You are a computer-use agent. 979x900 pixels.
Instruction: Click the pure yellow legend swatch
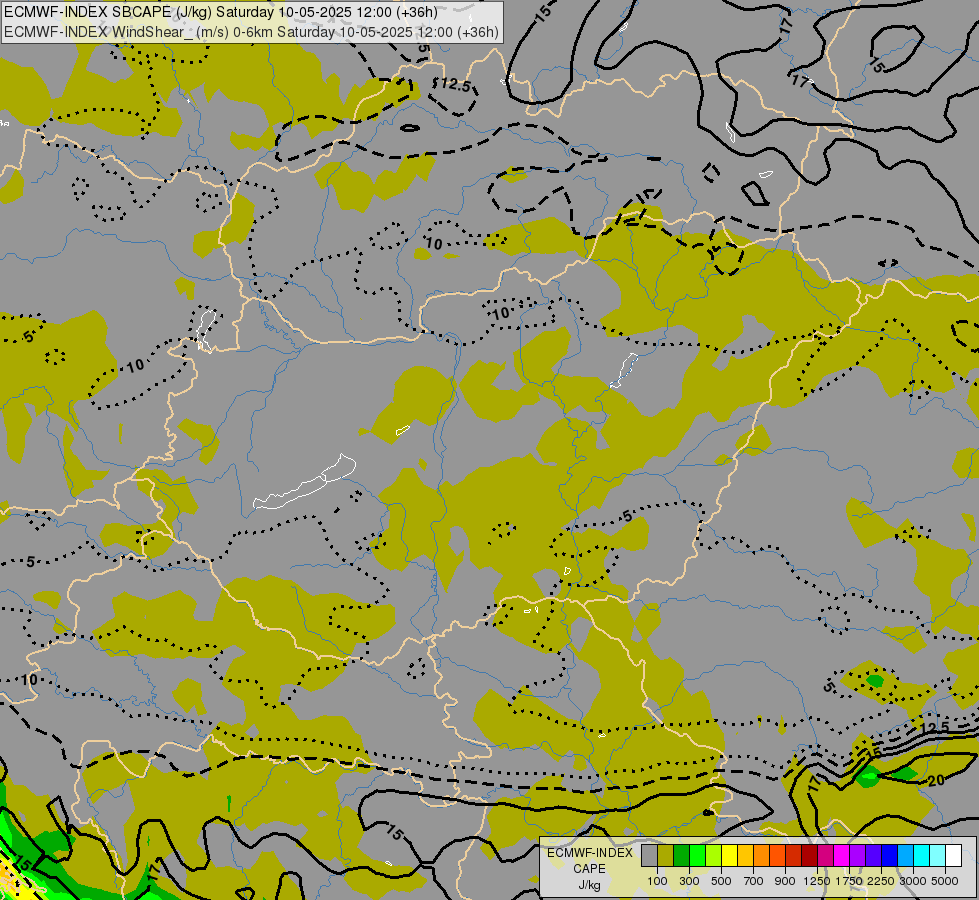pyautogui.click(x=729, y=855)
